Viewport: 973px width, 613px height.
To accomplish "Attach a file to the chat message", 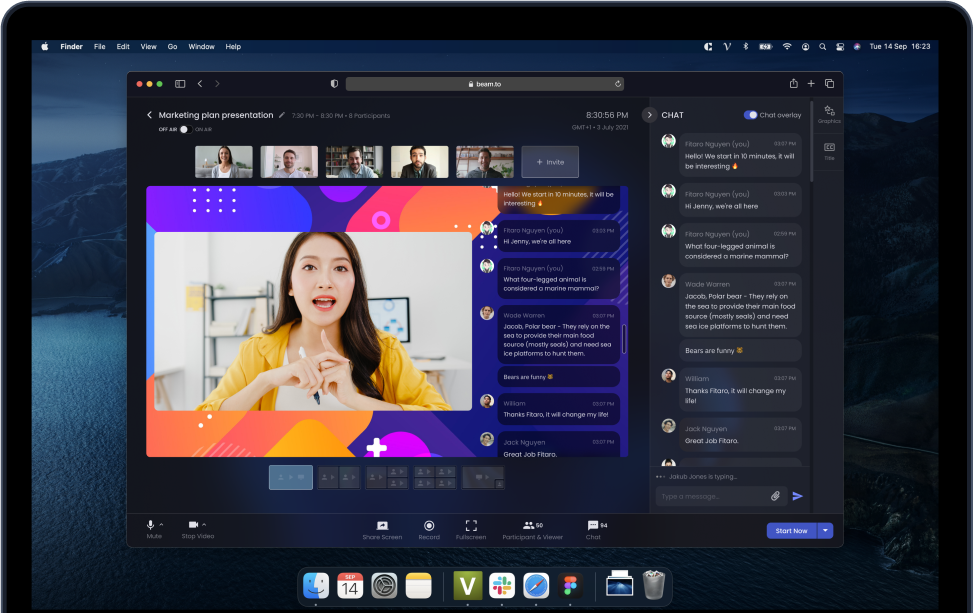I will 776,496.
